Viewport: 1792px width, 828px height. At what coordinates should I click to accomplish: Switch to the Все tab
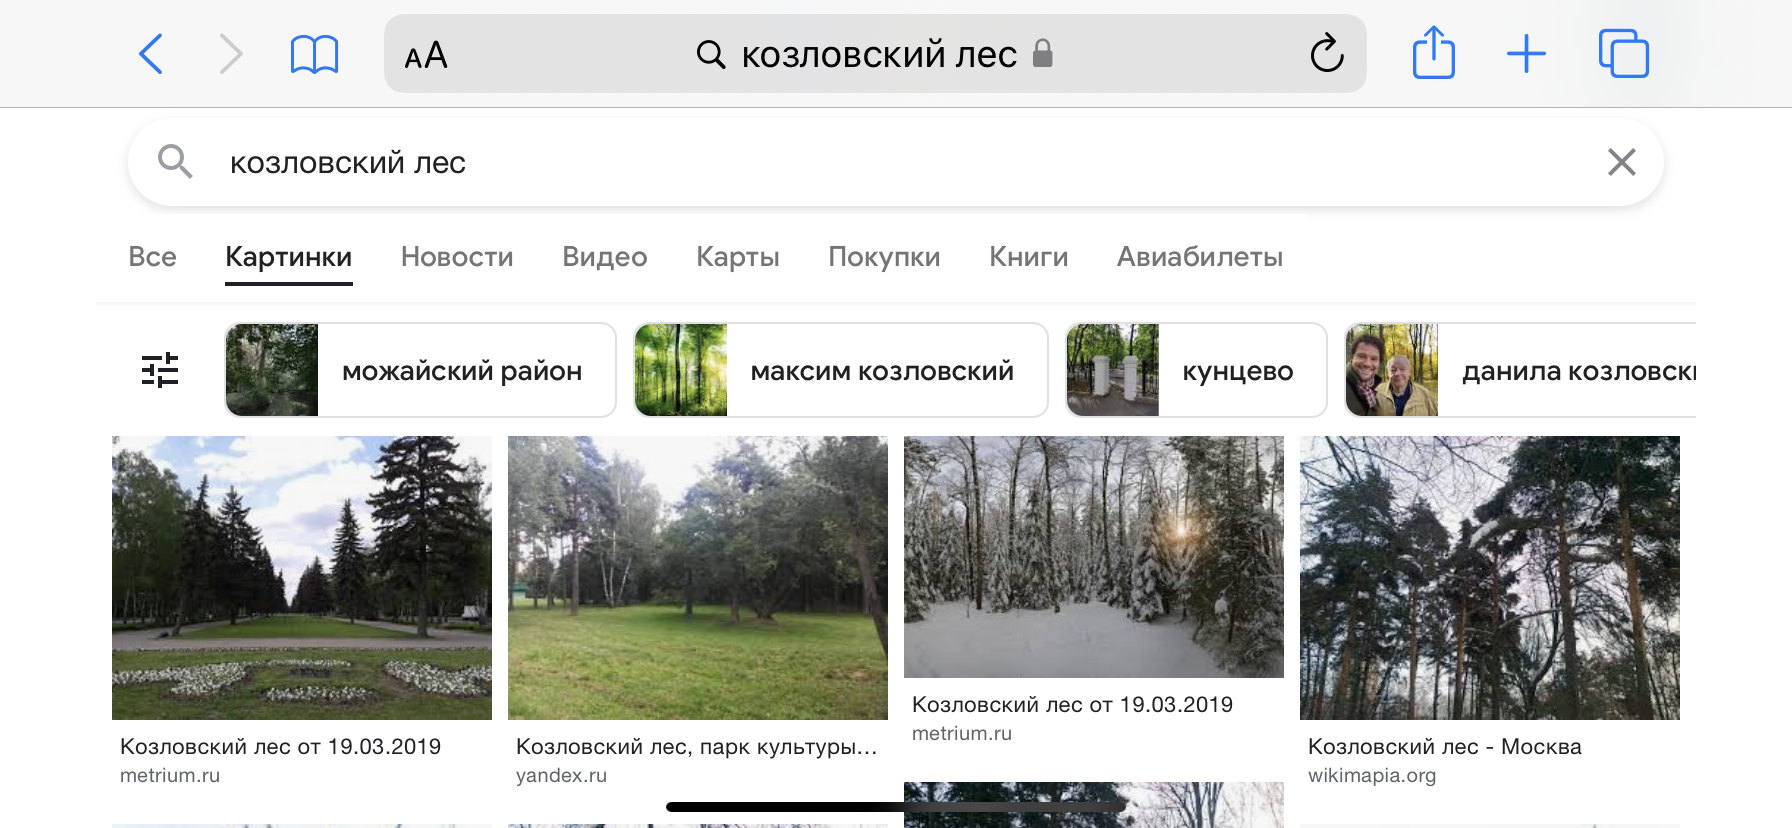152,257
